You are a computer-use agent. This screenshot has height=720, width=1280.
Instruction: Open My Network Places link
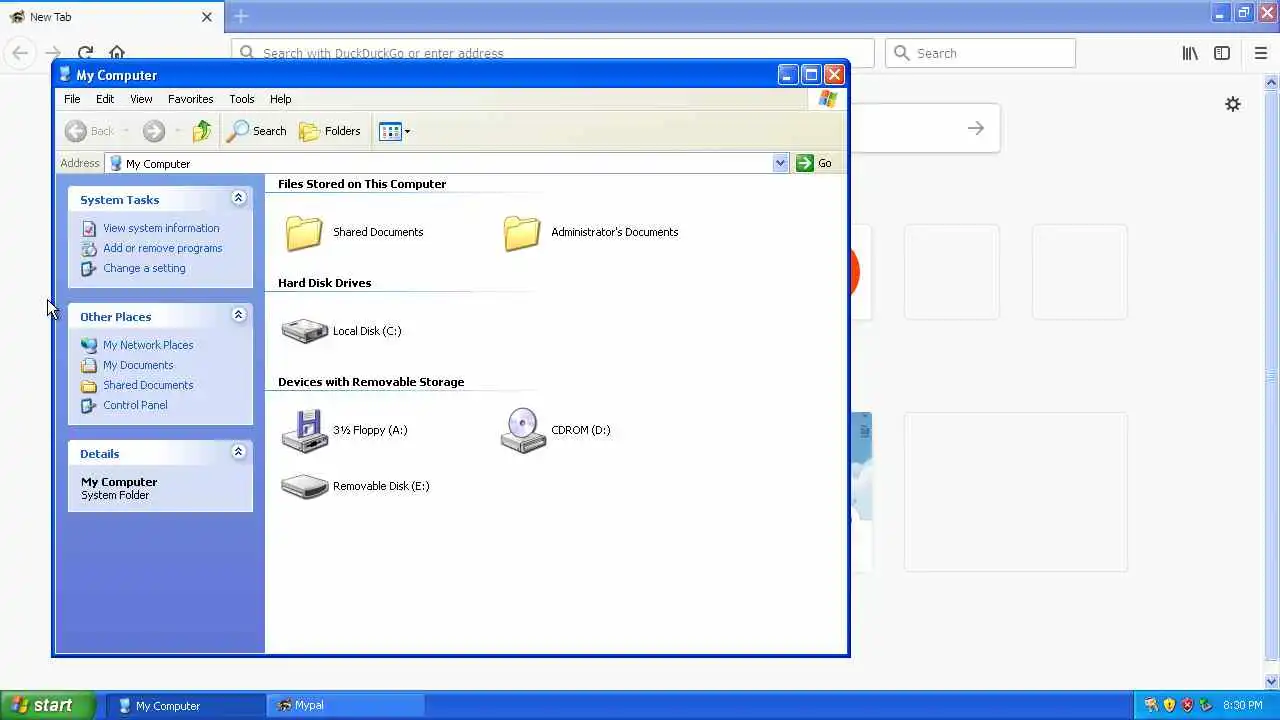(148, 345)
